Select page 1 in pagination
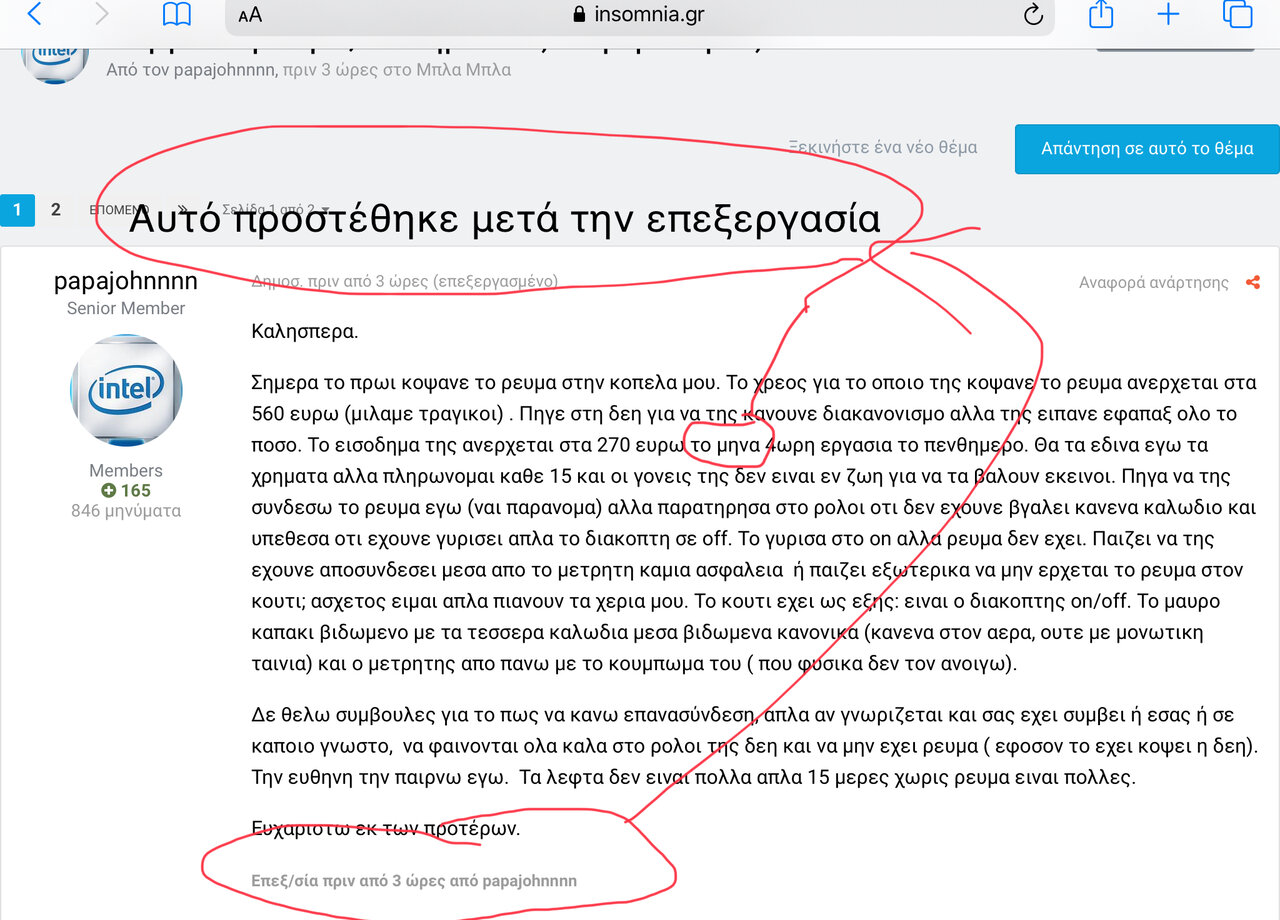 pyautogui.click(x=17, y=209)
